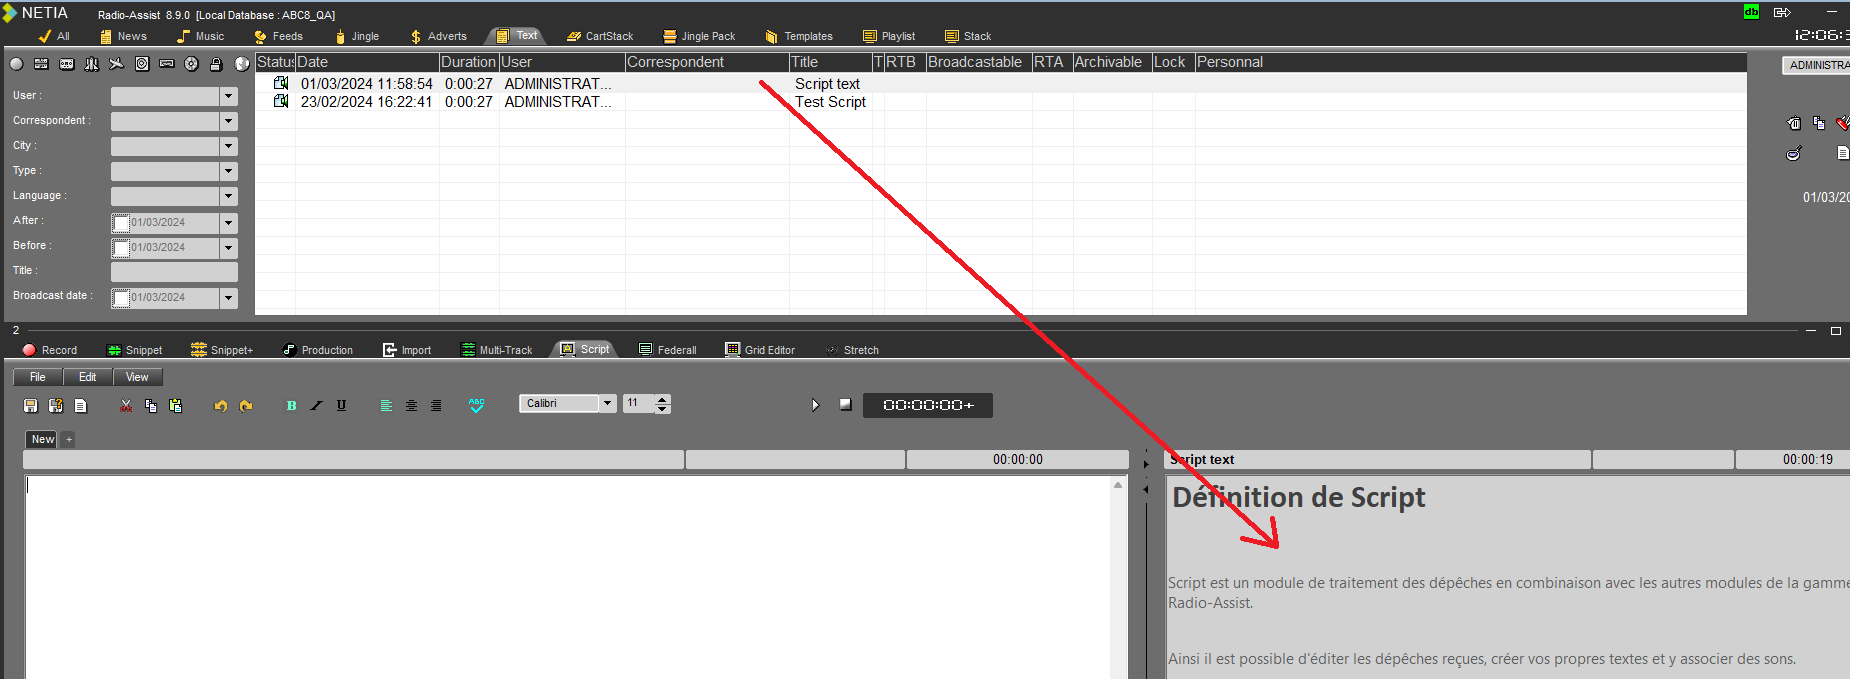1850x679 pixels.
Task: Open the Edit menu button
Action: [88, 377]
